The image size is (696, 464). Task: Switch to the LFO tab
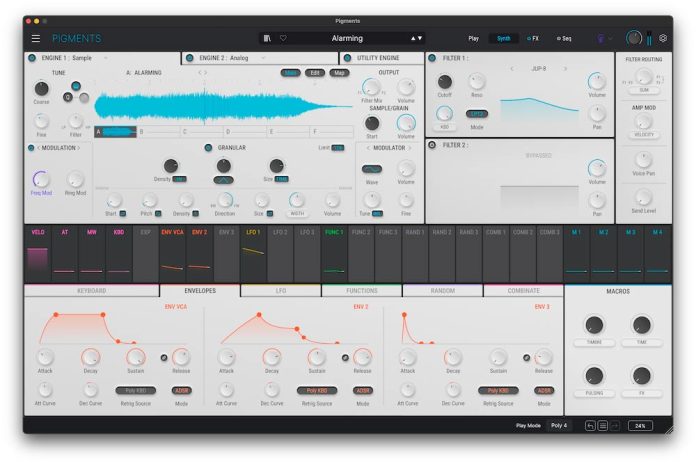tap(280, 291)
